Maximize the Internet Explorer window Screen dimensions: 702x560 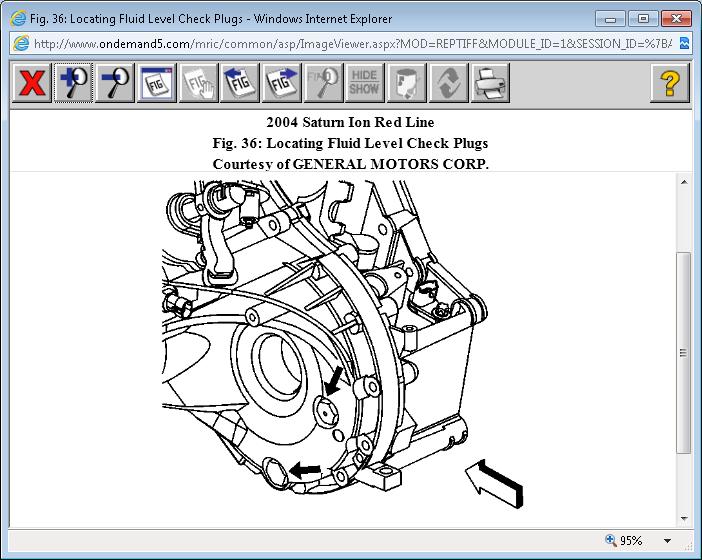tap(643, 19)
